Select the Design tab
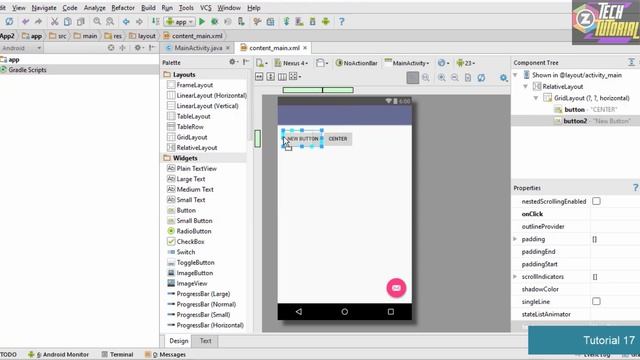The width and height of the screenshot is (640, 360). 179,341
